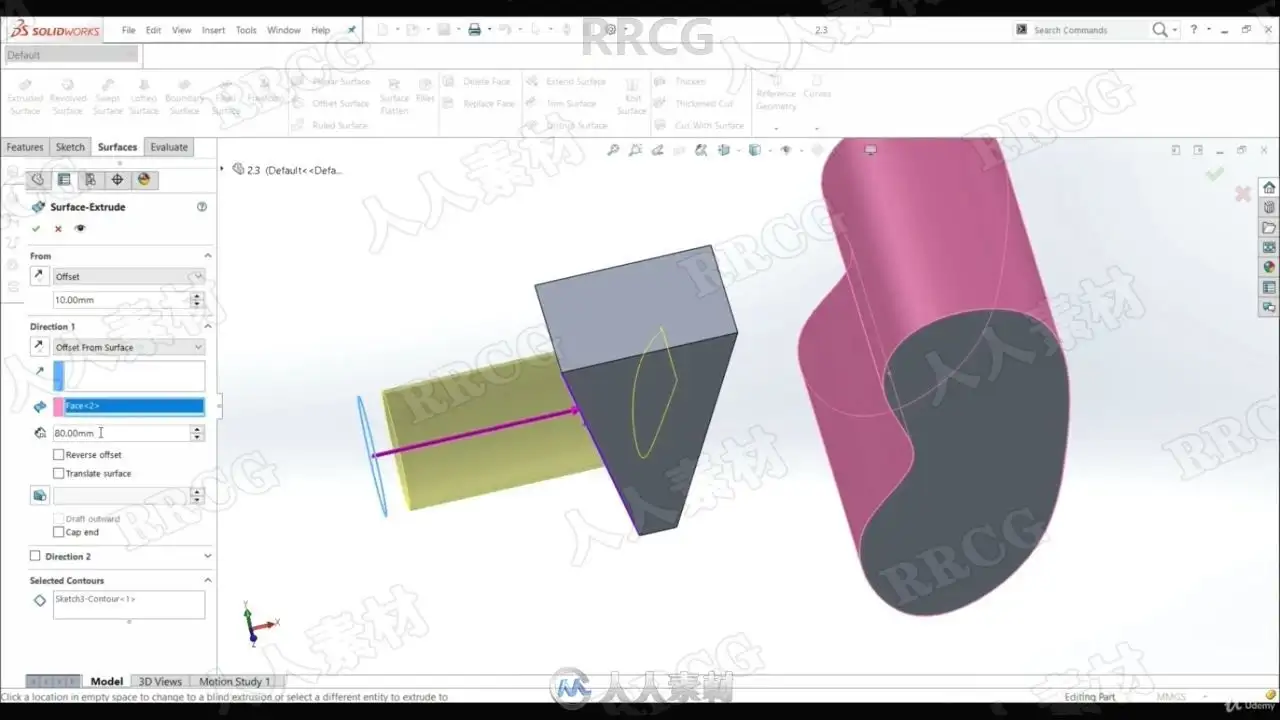Click the green confirmation corner checkmark
The height and width of the screenshot is (720, 1280).
click(1215, 174)
